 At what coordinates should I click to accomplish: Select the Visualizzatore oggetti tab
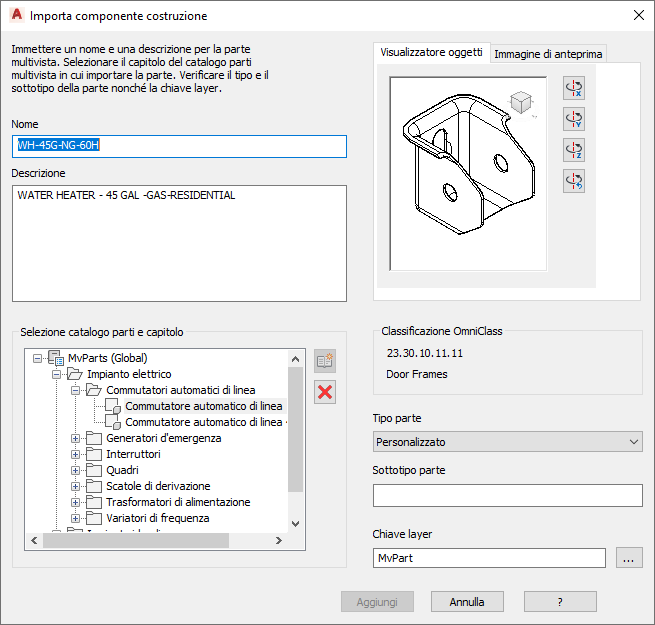pos(431,53)
